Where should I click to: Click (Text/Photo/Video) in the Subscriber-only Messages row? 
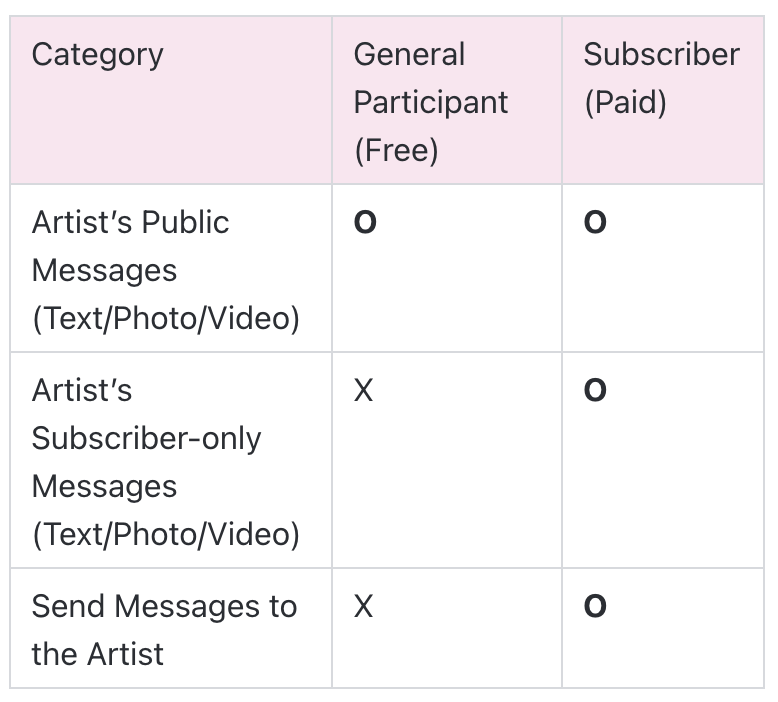point(166,535)
